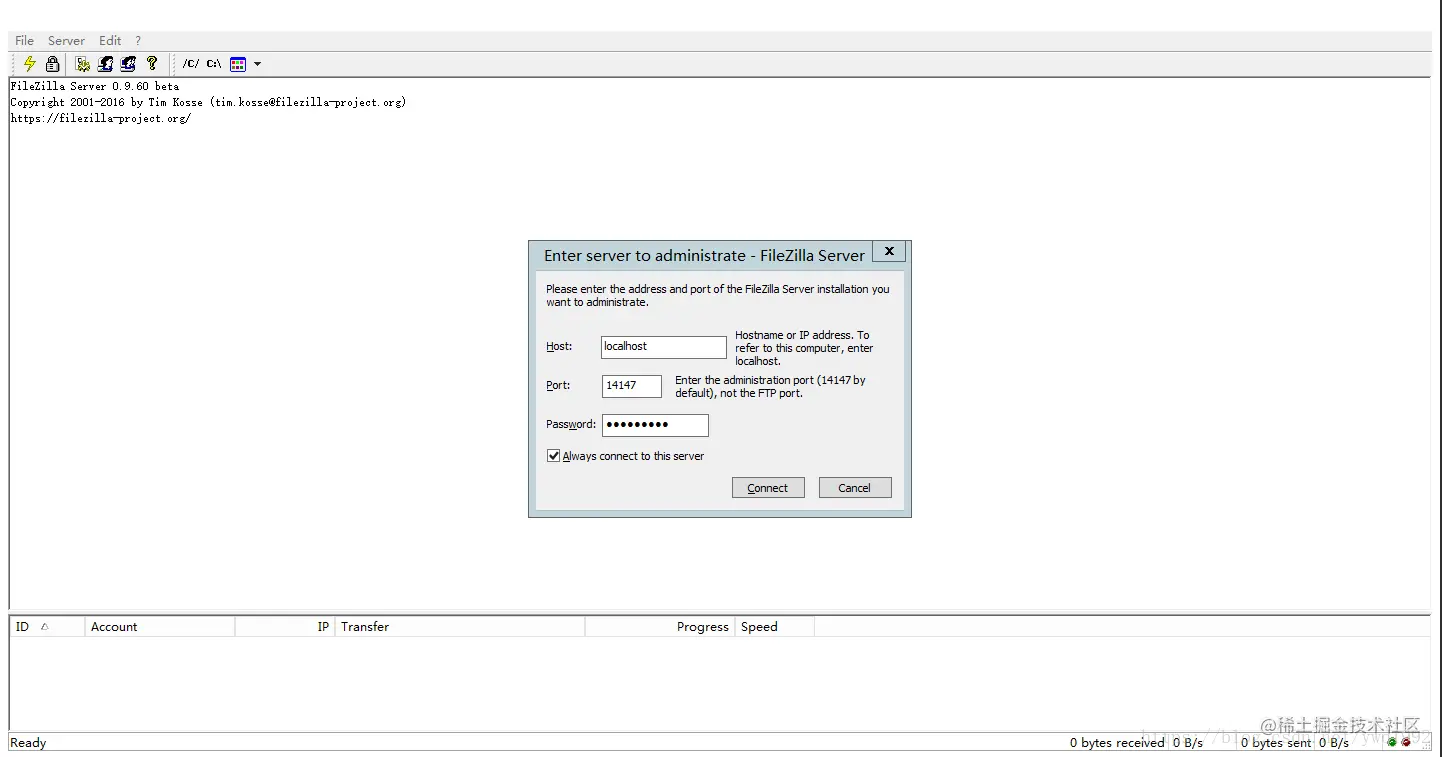Click the FileZilla Server 0.9.60 beta log line
Screen dimensions: 1442x757
pos(95,87)
